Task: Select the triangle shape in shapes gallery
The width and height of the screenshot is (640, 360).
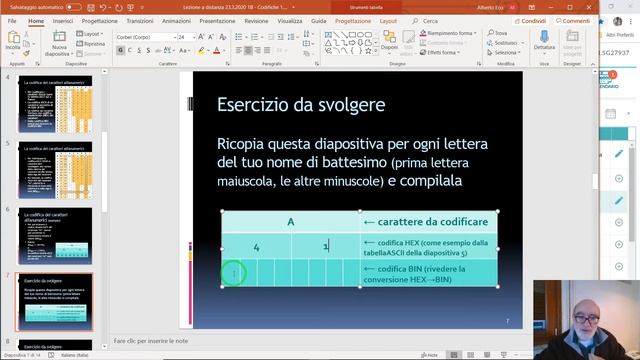Action: 328,43
